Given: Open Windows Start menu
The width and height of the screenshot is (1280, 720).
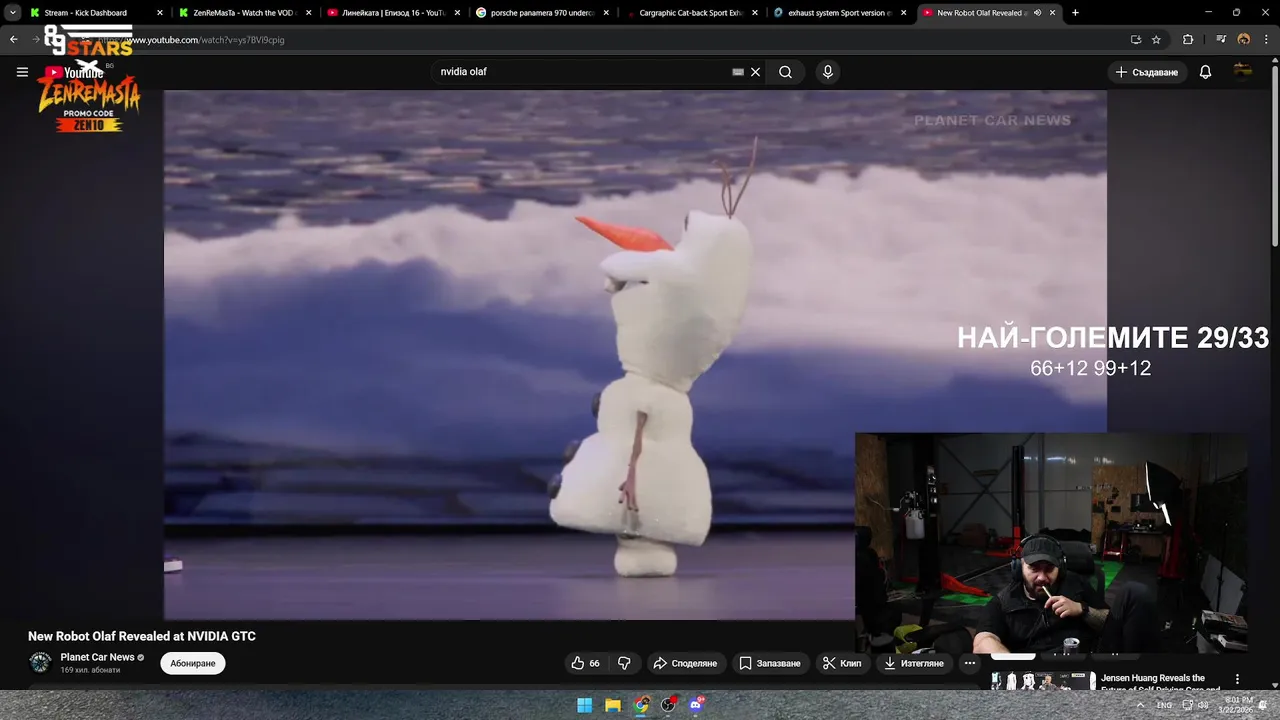Looking at the screenshot, I should tap(585, 705).
